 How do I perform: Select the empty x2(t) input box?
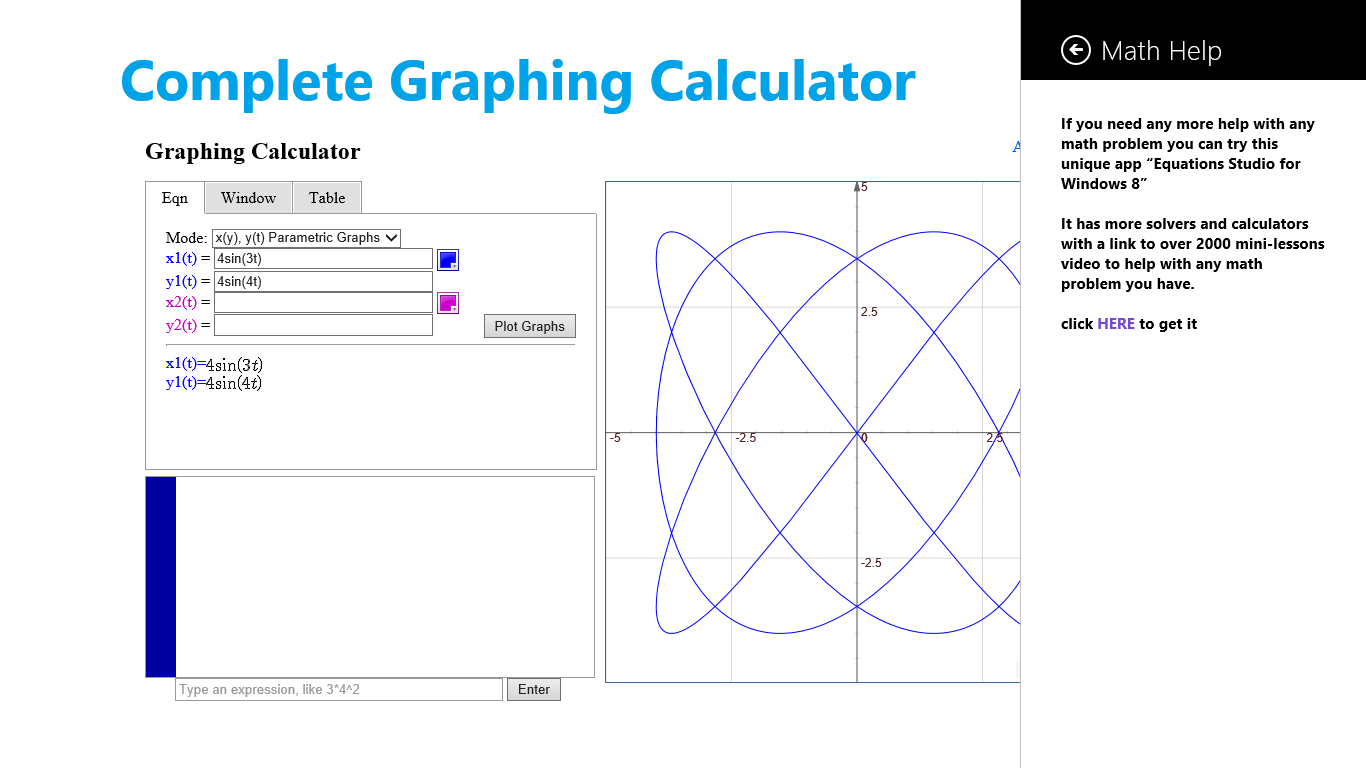[323, 303]
